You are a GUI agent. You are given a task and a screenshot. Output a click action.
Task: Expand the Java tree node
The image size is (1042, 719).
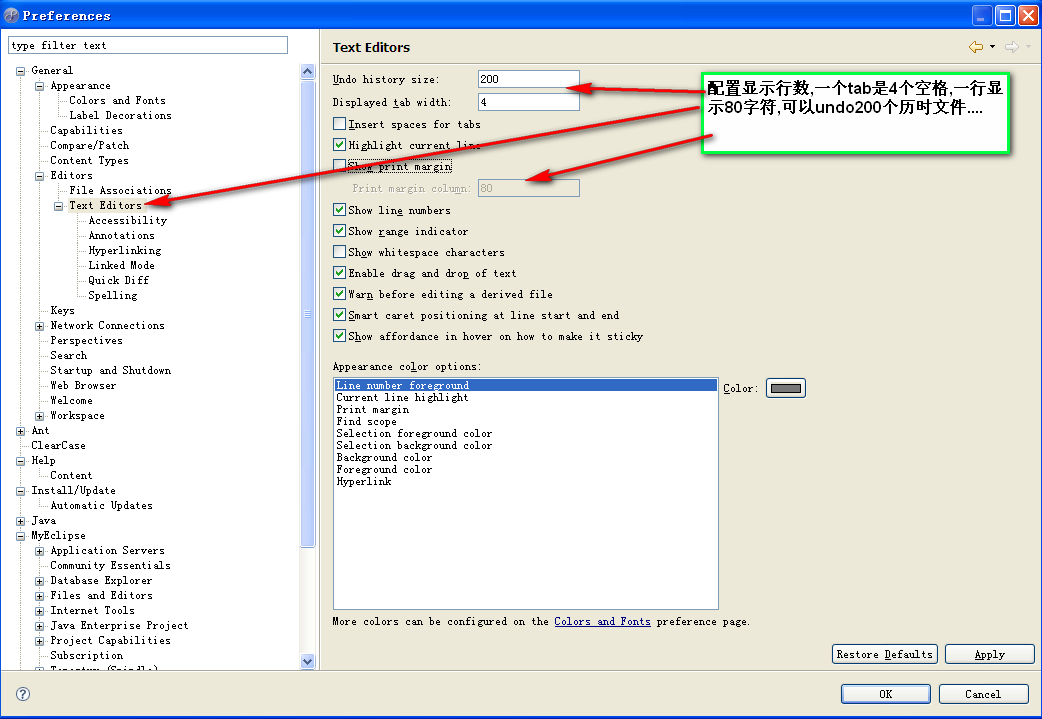coord(21,521)
